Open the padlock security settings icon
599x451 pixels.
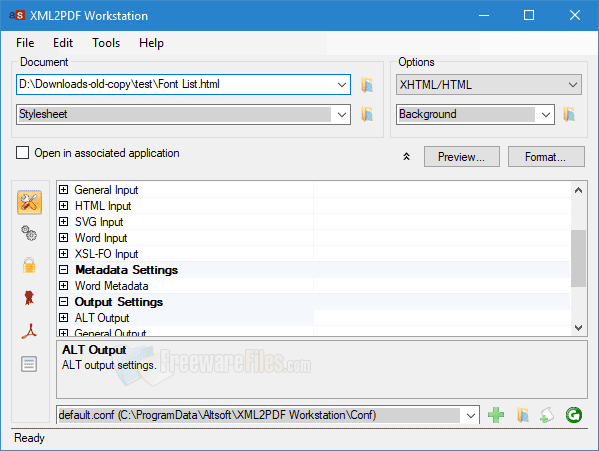(29, 265)
